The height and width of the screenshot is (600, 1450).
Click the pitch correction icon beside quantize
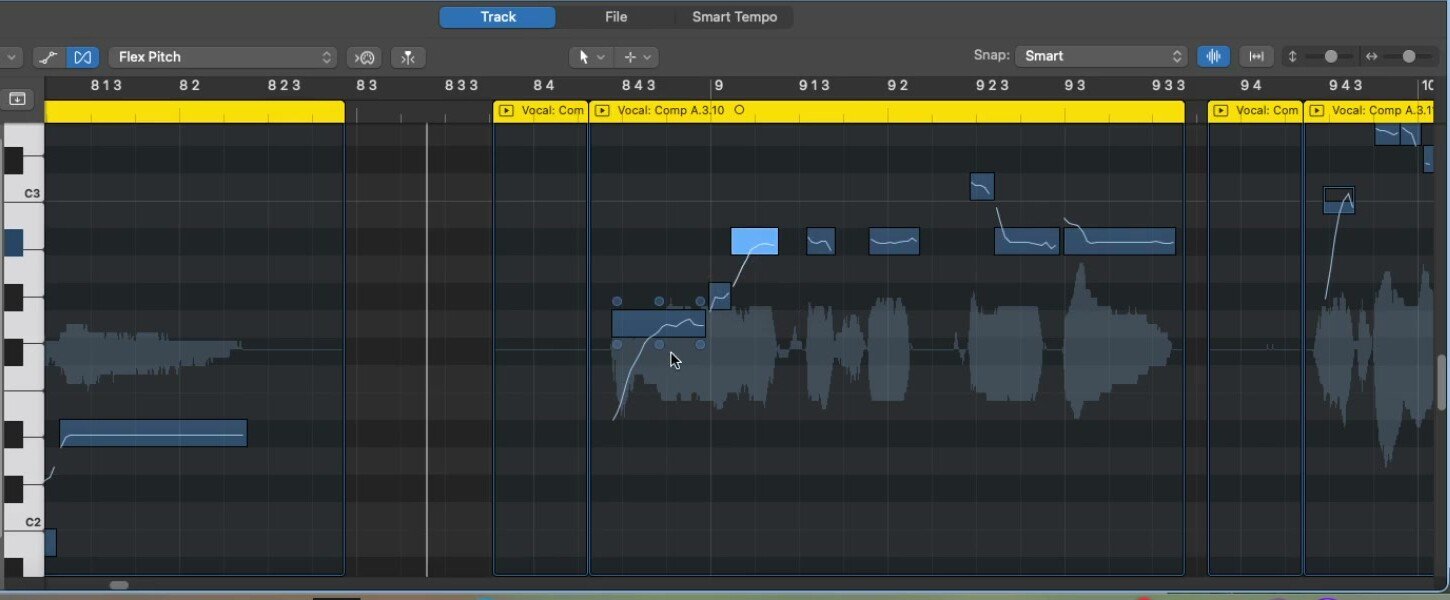click(408, 57)
